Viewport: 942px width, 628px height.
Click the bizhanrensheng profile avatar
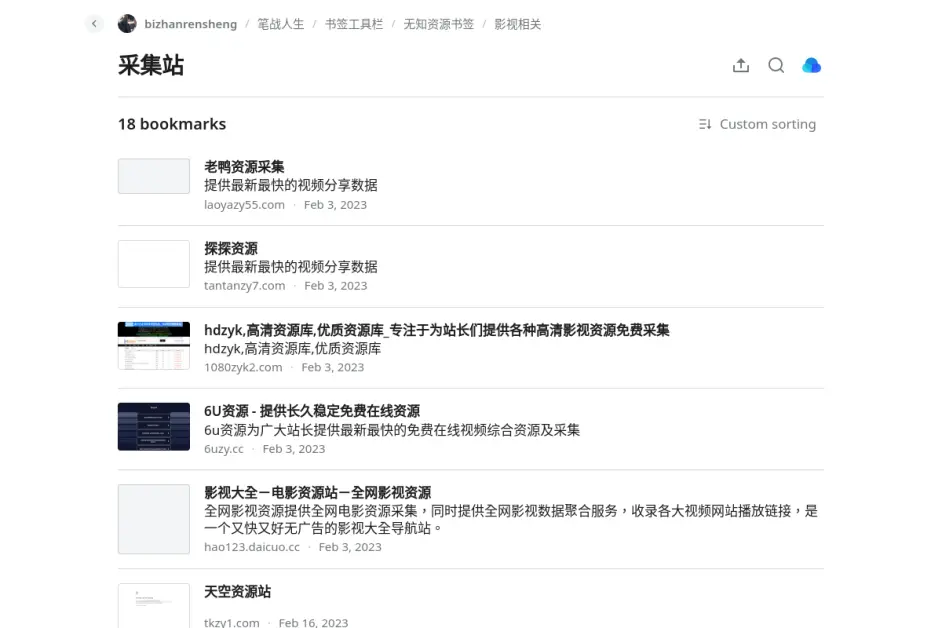[x=127, y=24]
